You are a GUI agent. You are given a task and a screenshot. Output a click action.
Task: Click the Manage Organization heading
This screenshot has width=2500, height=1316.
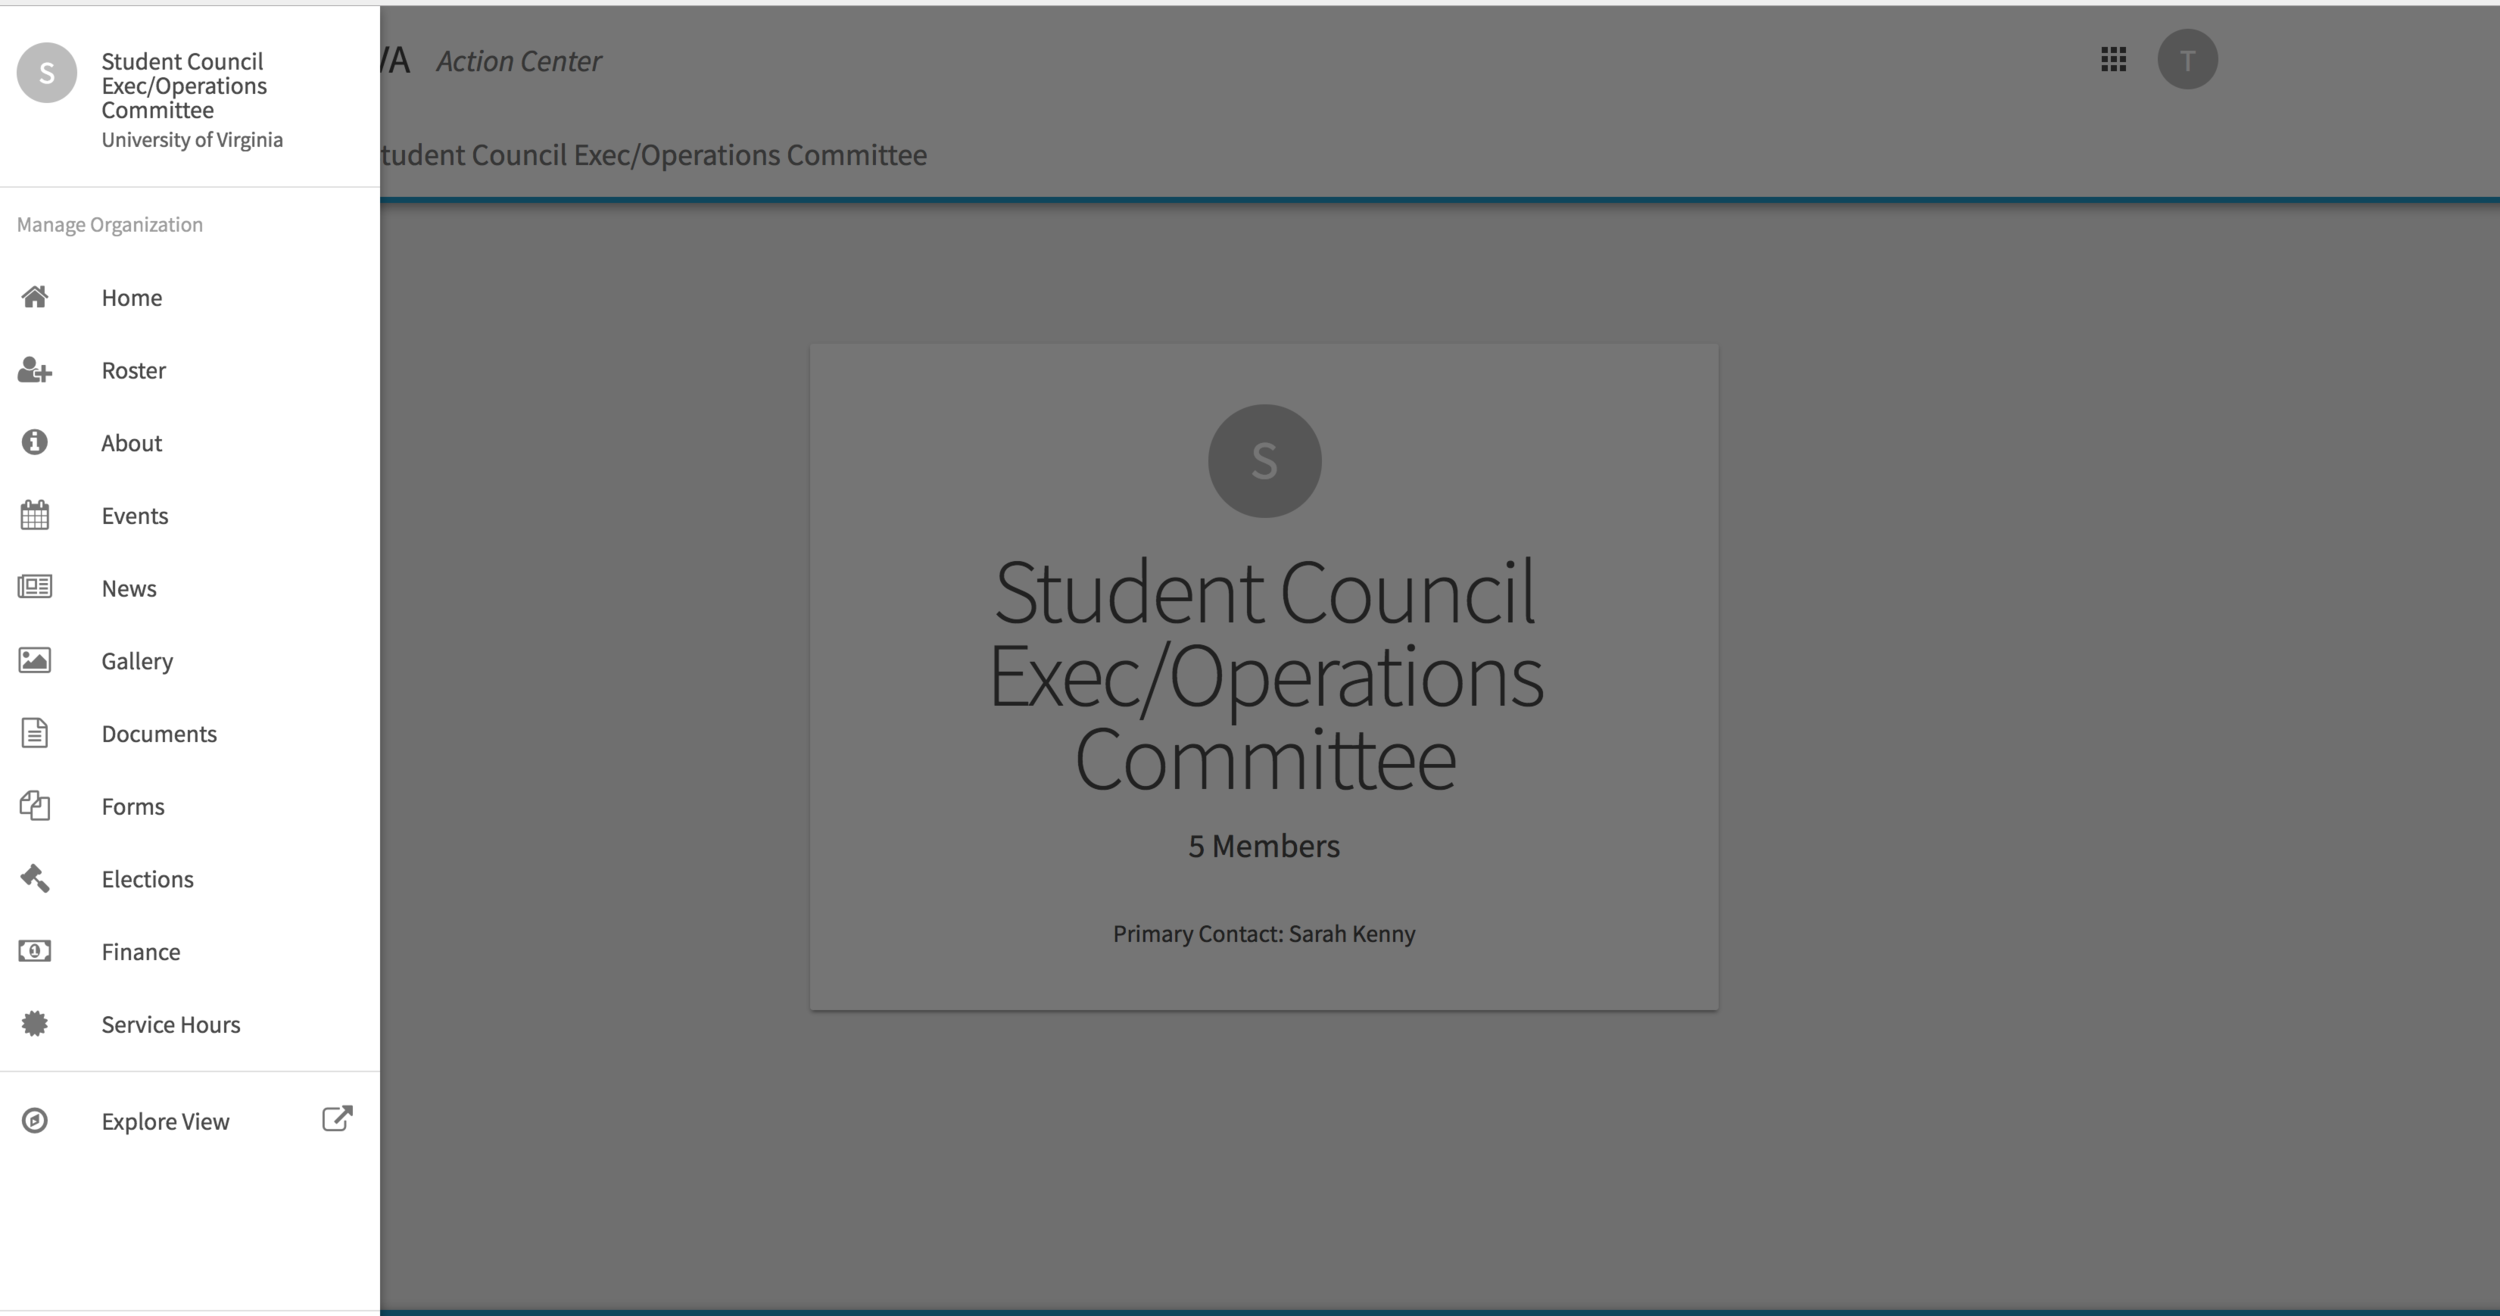110,224
